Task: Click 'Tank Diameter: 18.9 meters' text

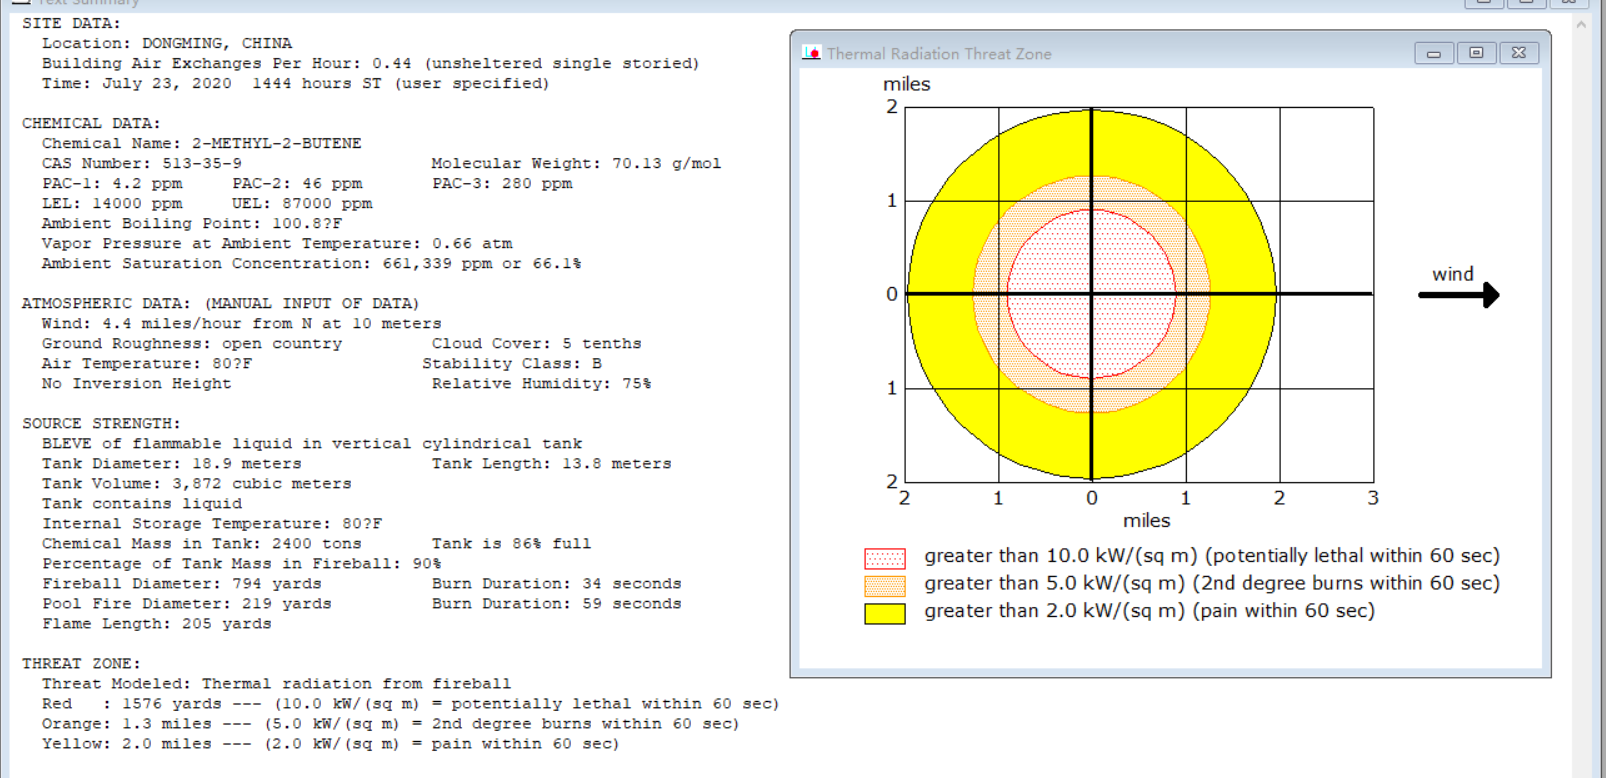Action: [172, 463]
